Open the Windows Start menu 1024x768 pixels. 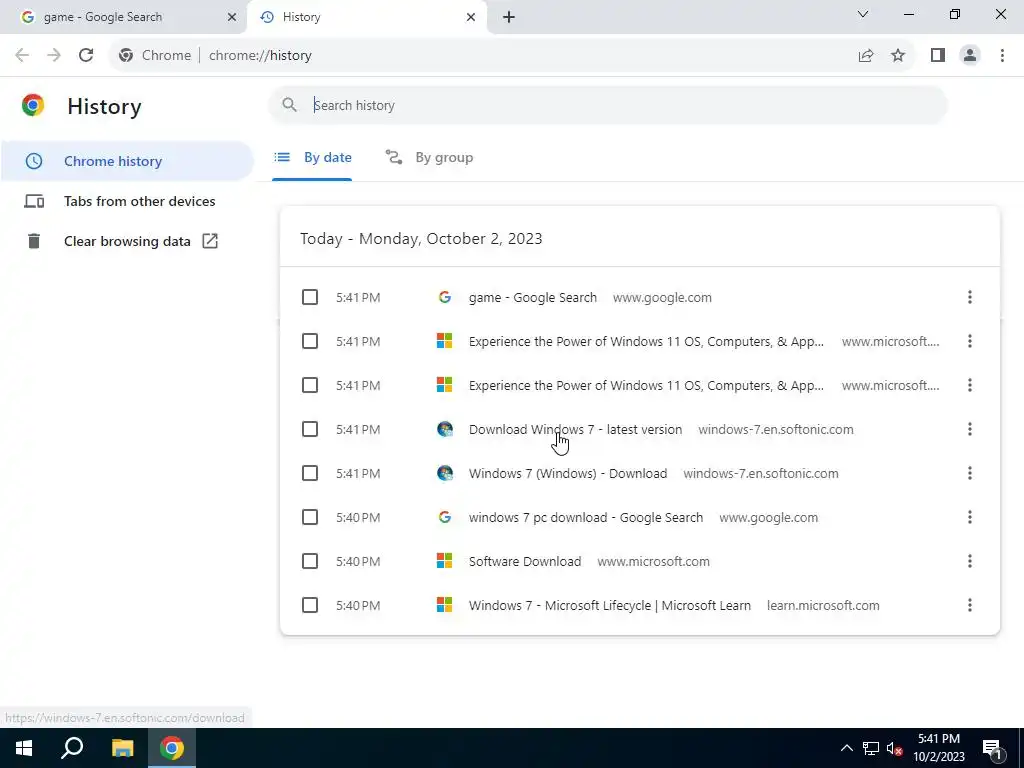(x=24, y=748)
